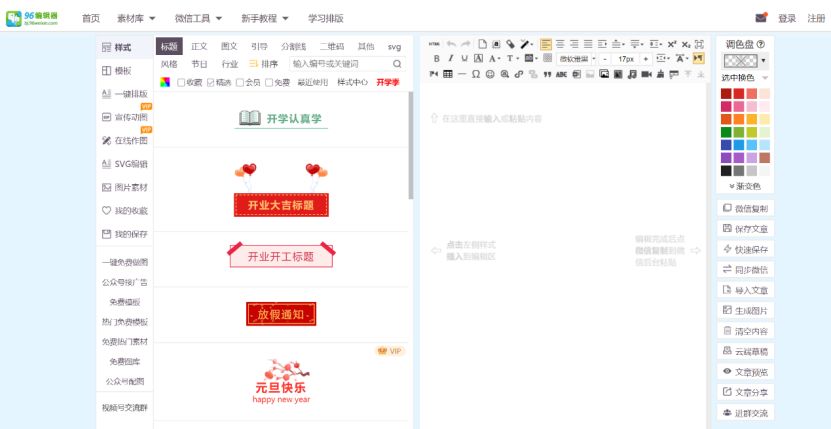This screenshot has width=831, height=429.
Task: Increase font size with plus button
Action: click(646, 59)
